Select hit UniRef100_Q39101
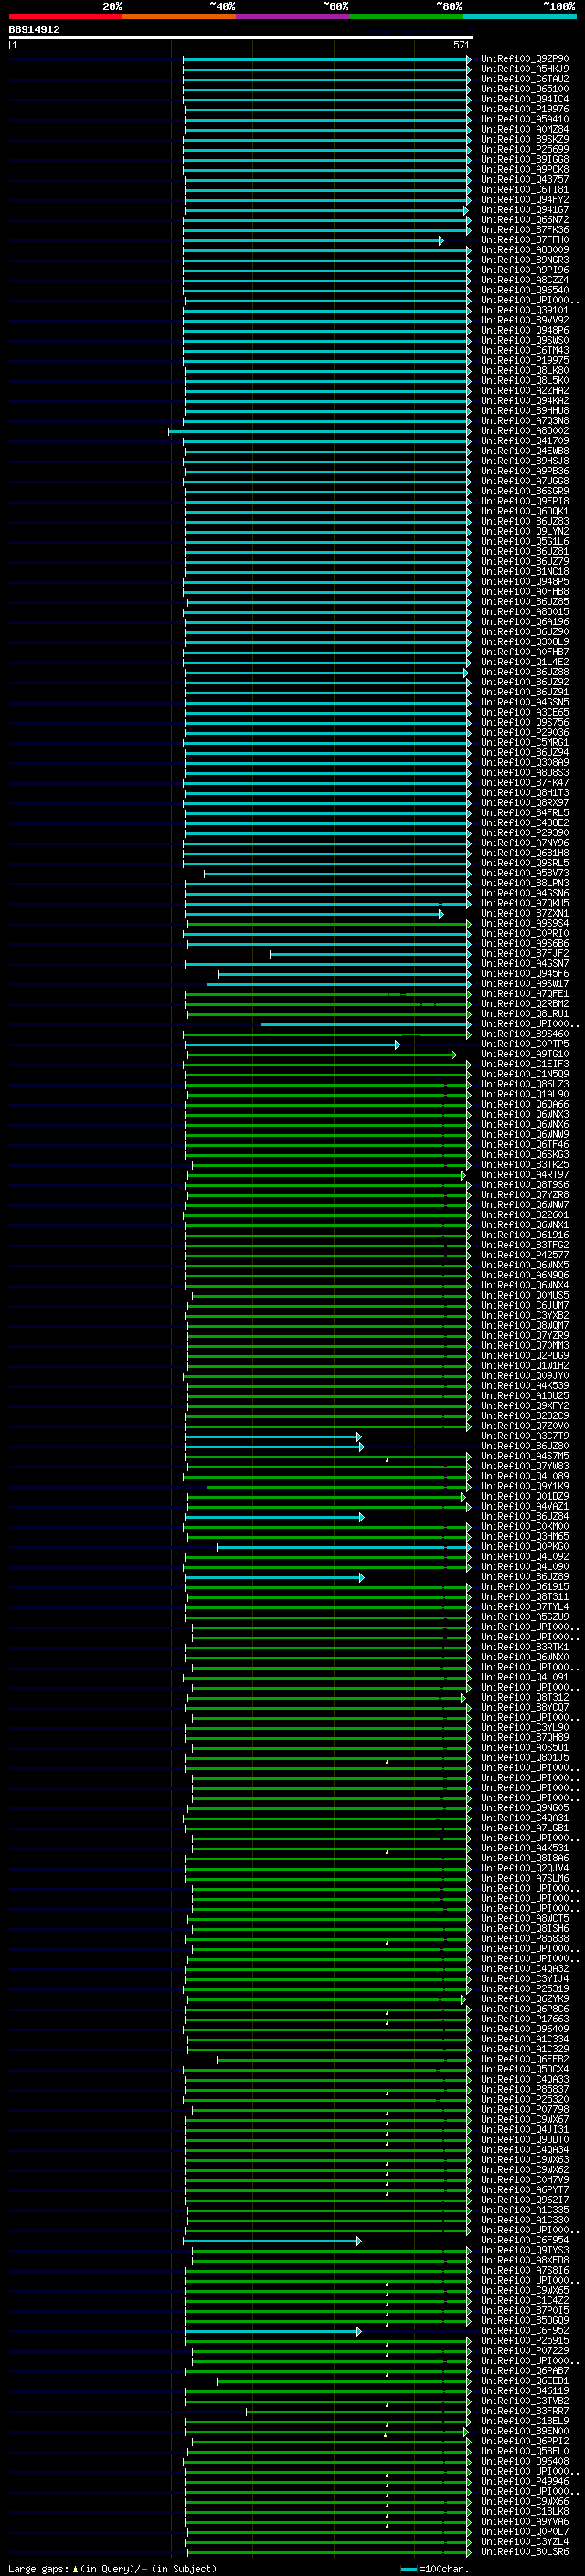This screenshot has width=585, height=2576. point(524,310)
